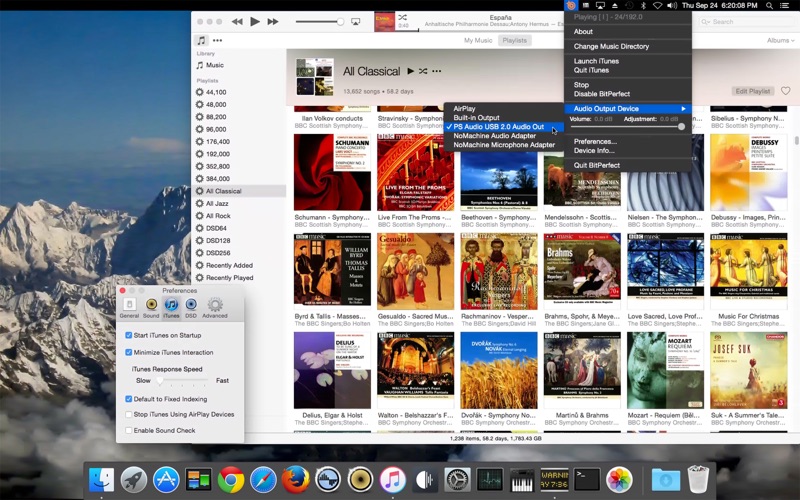This screenshot has width=800, height=500.
Task: Click the Edit Playlist button
Action: (753, 91)
